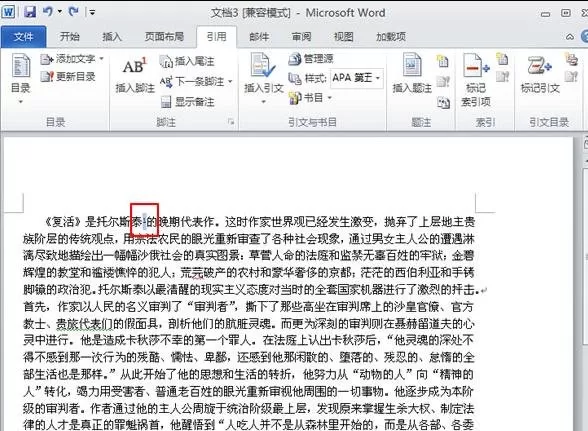Click 显示备注 label
588x431 pixels.
[195, 102]
